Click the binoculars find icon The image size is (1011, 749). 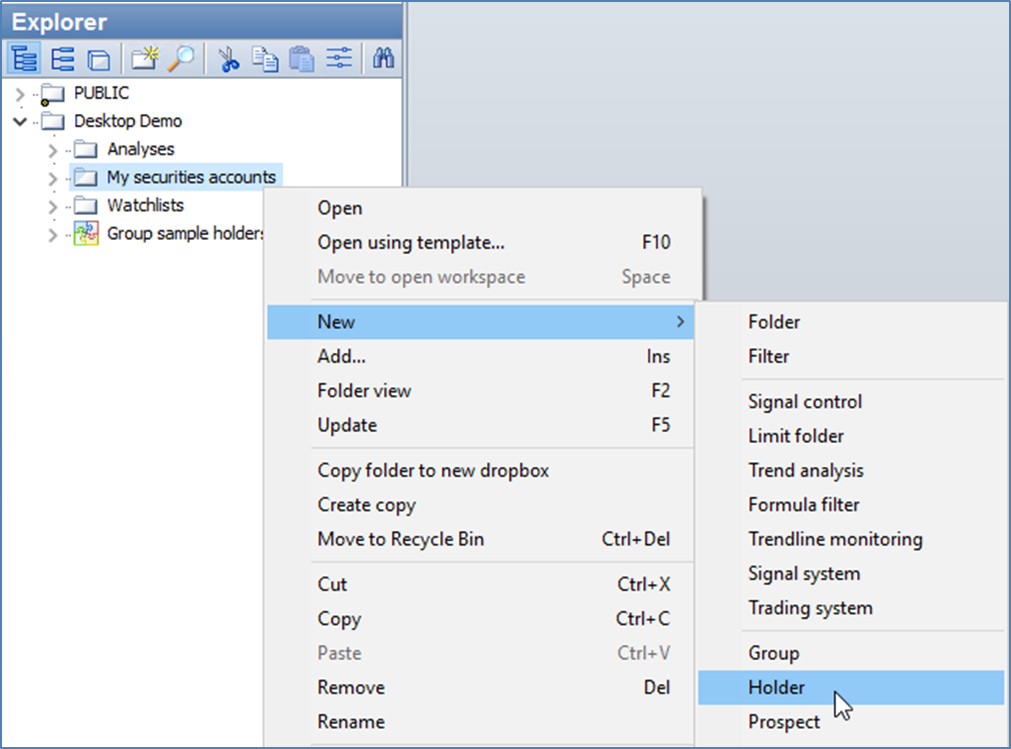tap(383, 60)
